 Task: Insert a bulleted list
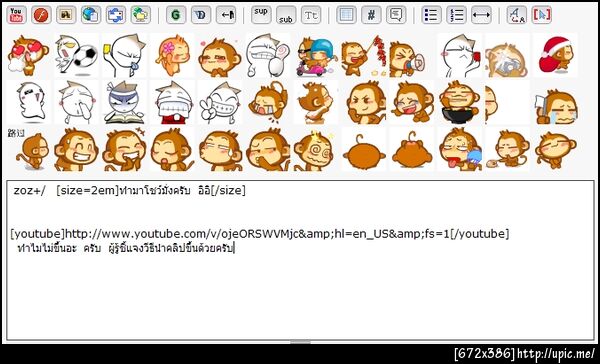(431, 15)
